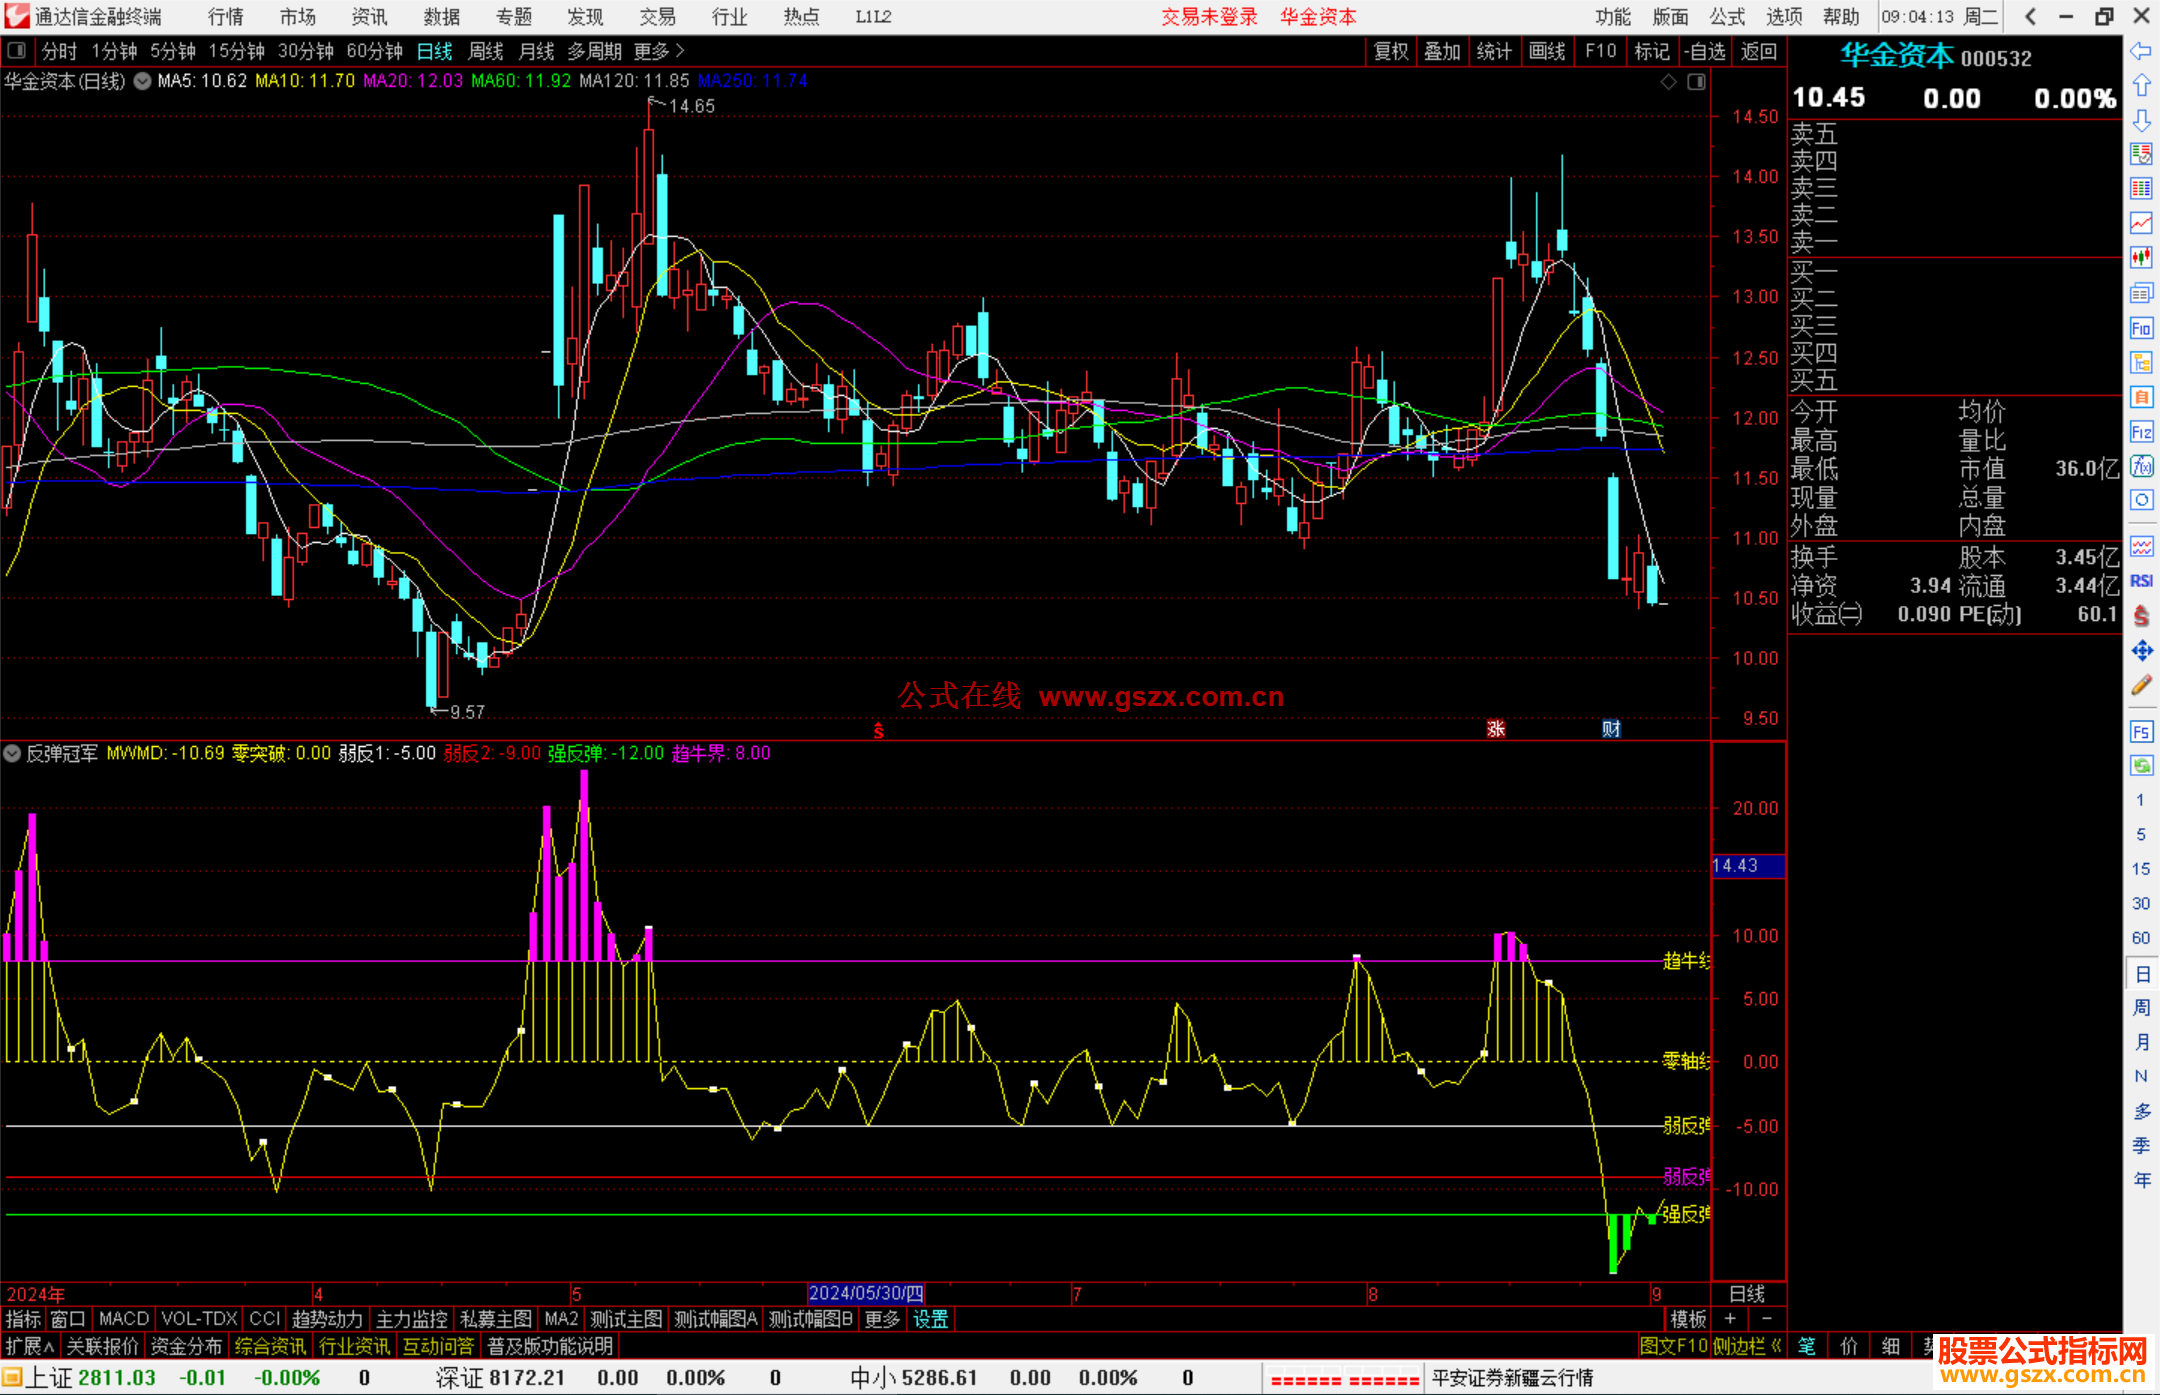
Task: Toggle the panel icon left of 分时
Action: (16, 50)
